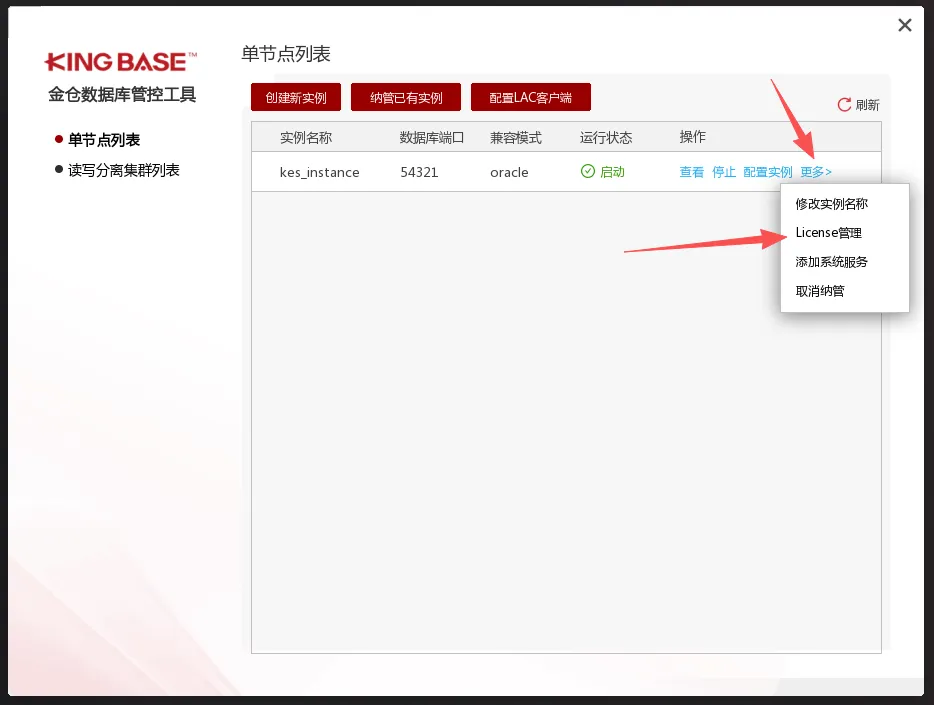Open 配置实例 link for kes_instance
Screen dimensions: 934x705
768,172
